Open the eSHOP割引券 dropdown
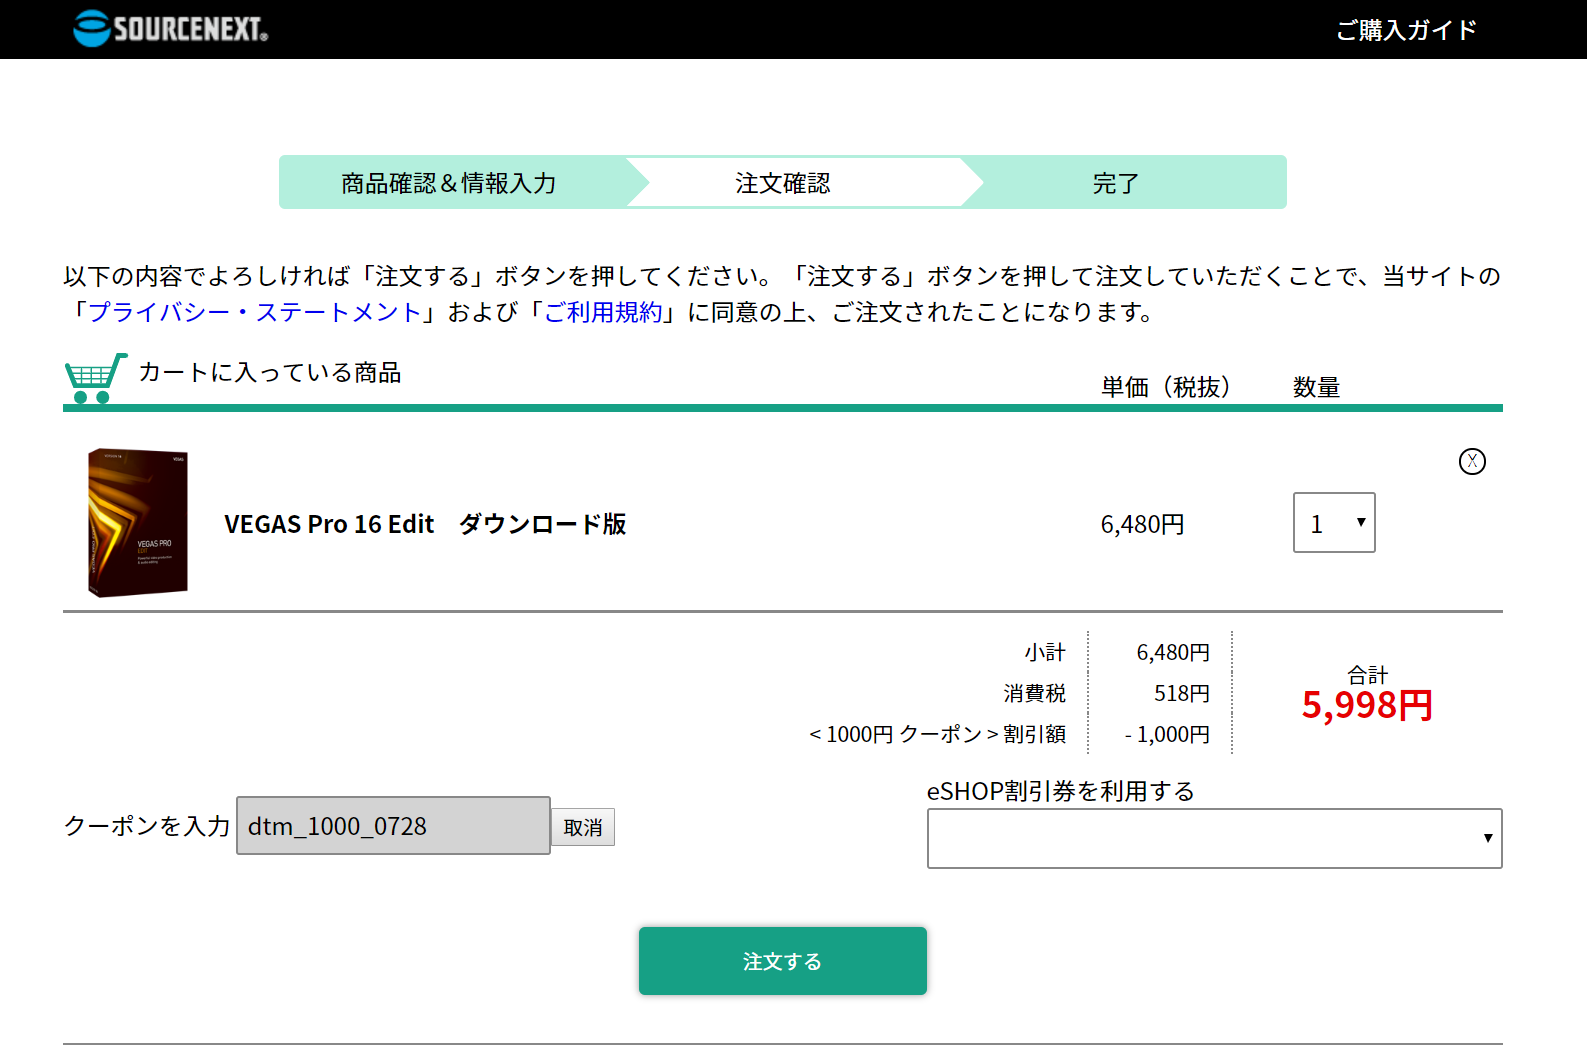This screenshot has width=1587, height=1045. (x=1214, y=838)
